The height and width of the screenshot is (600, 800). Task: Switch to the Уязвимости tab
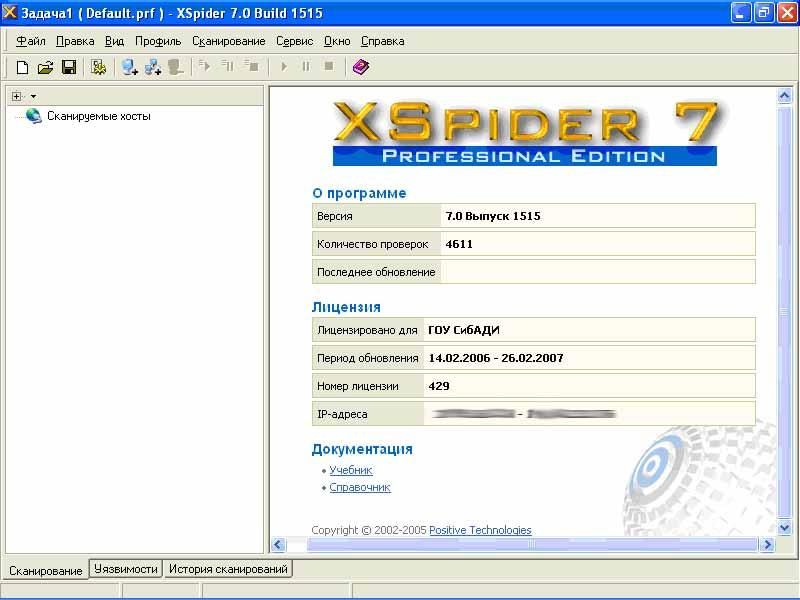(126, 568)
